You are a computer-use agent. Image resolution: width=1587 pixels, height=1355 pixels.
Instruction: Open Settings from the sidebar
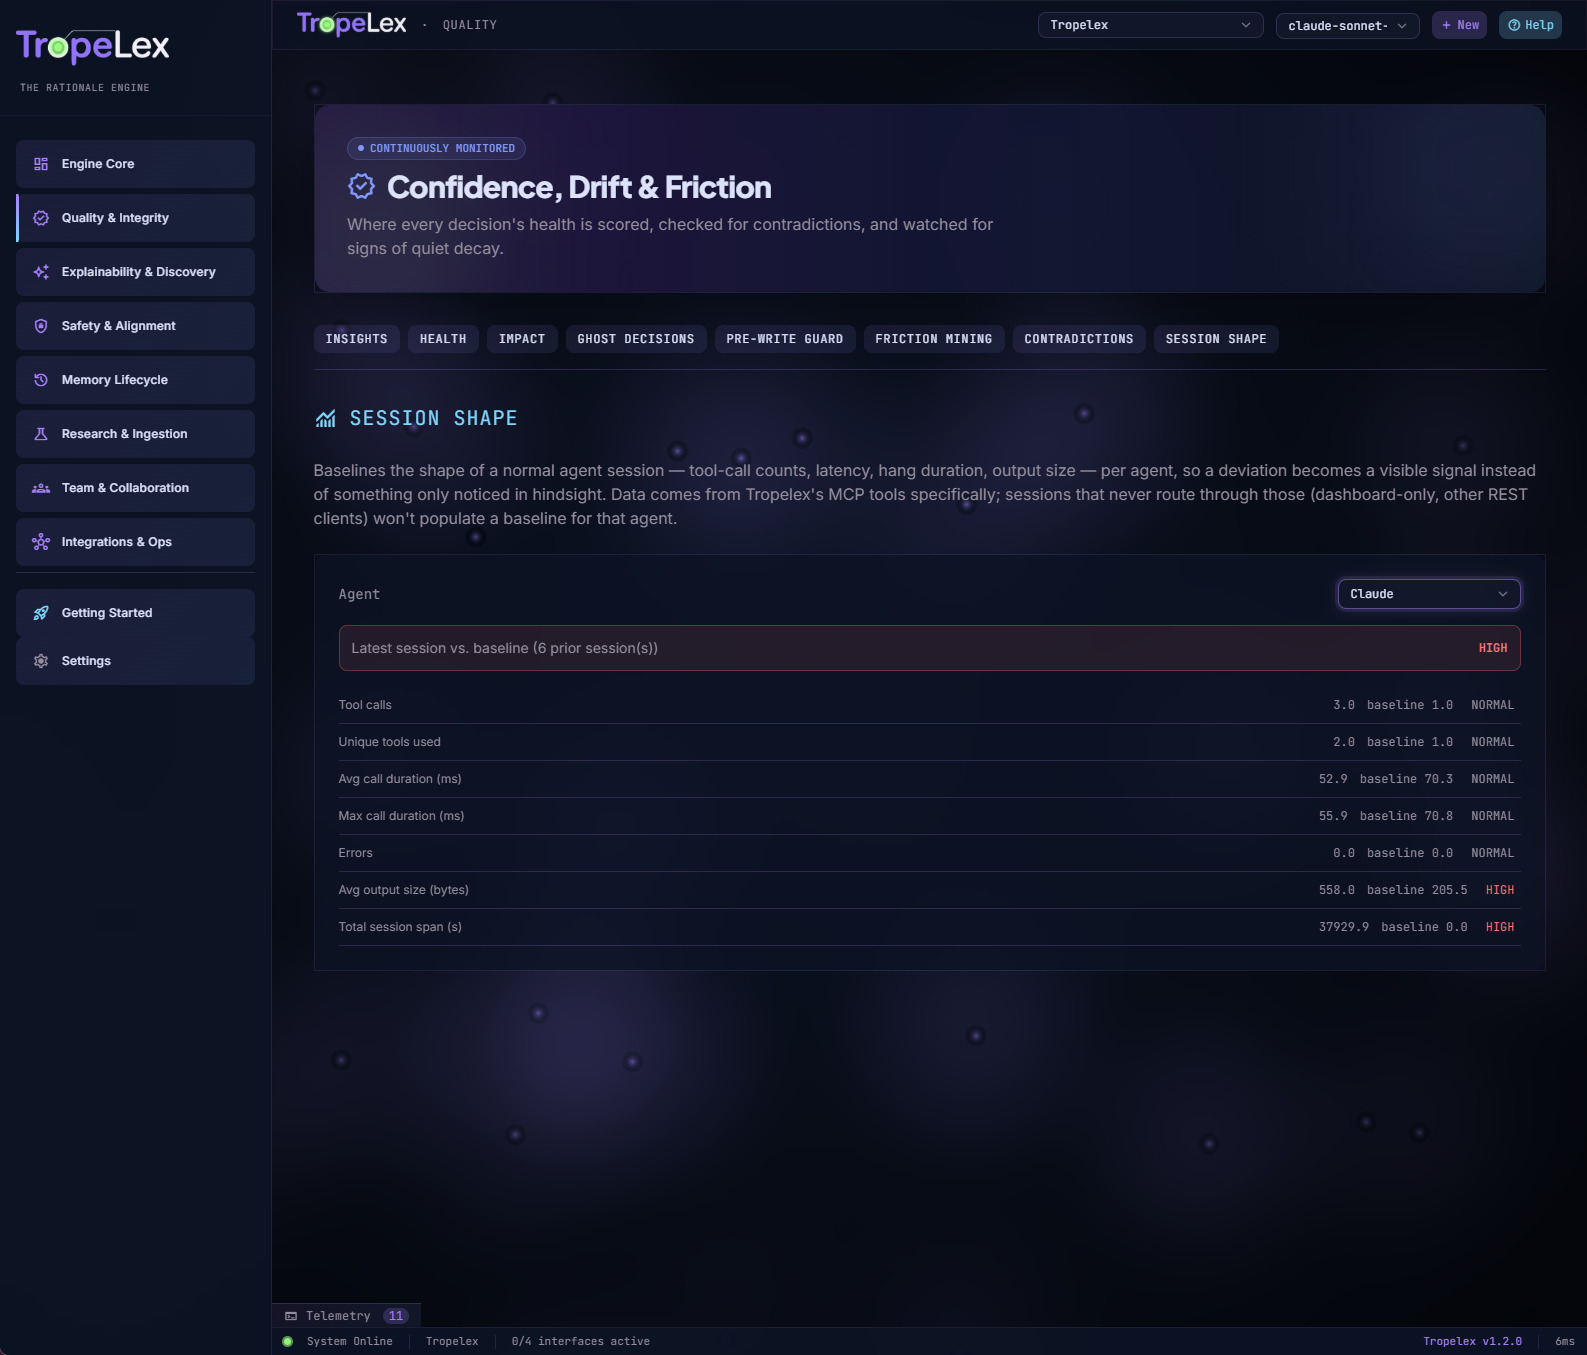(x=135, y=661)
